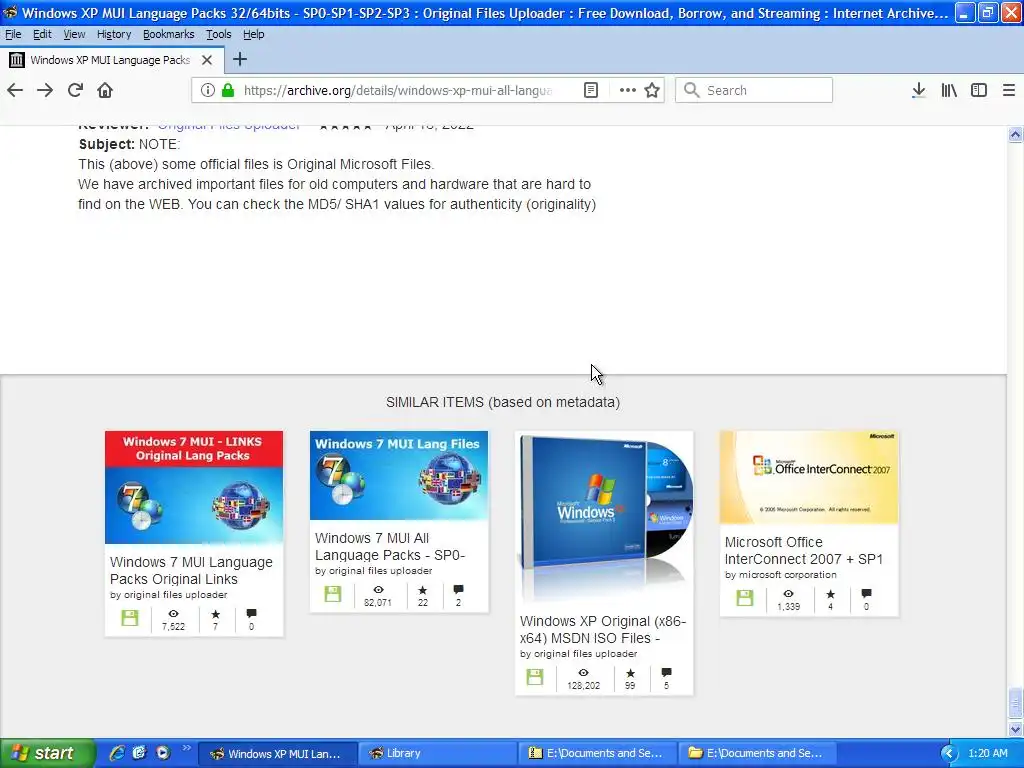The image size is (1024, 768).
Task: Open the Home page icon
Action: [105, 90]
